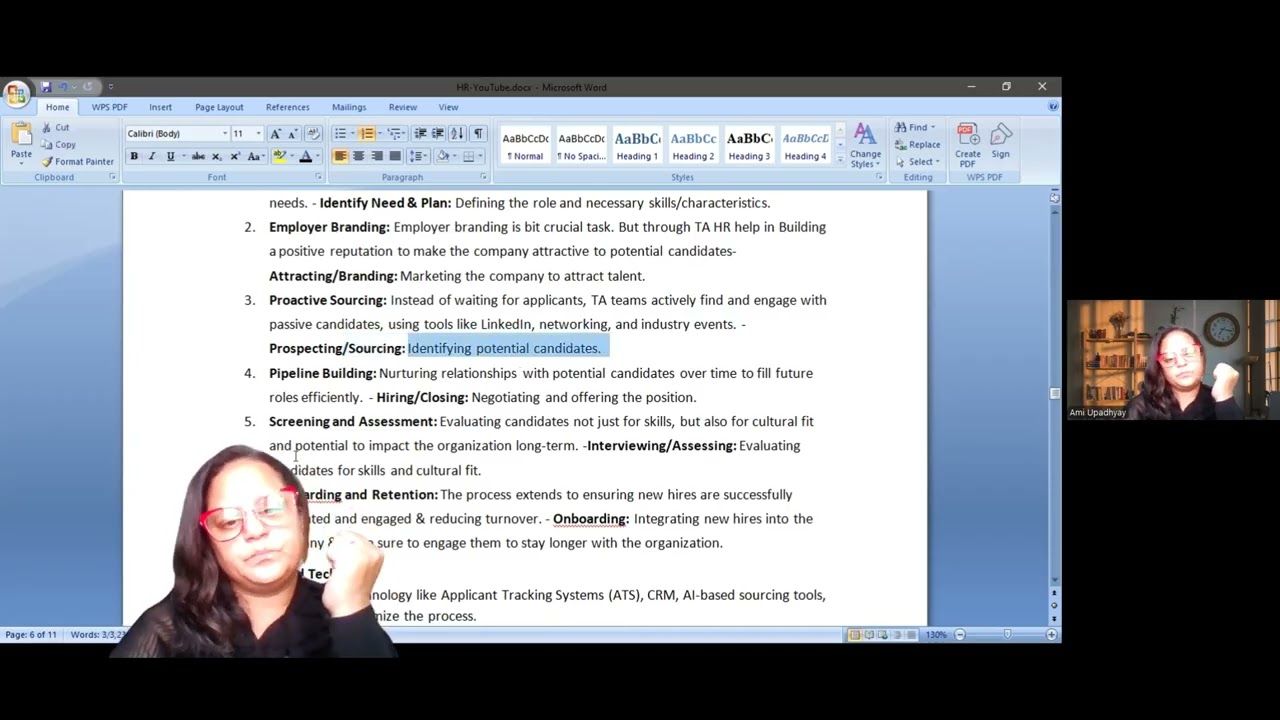This screenshot has width=1280, height=720.
Task: Expand the Change Styles menu
Action: [865, 145]
